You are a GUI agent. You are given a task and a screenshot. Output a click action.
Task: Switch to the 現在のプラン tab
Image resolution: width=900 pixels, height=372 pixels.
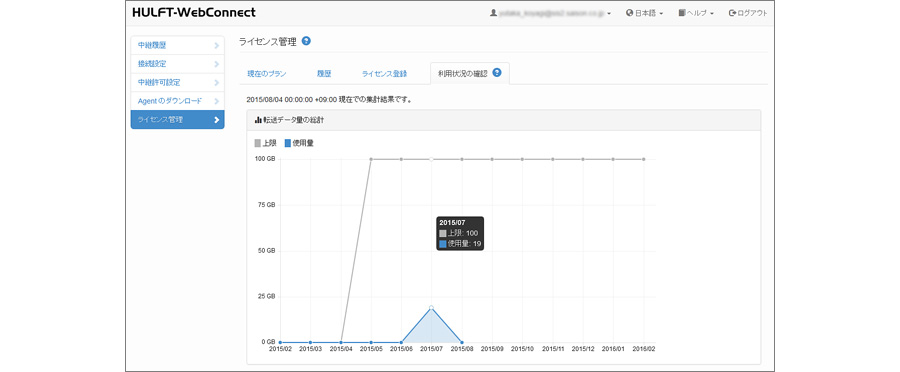pyautogui.click(x=267, y=73)
